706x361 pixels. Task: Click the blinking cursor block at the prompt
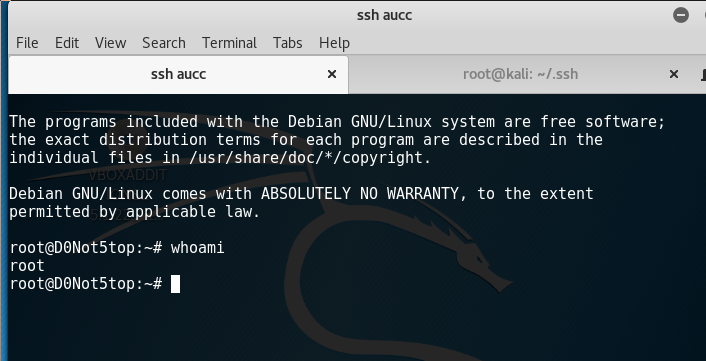point(175,284)
